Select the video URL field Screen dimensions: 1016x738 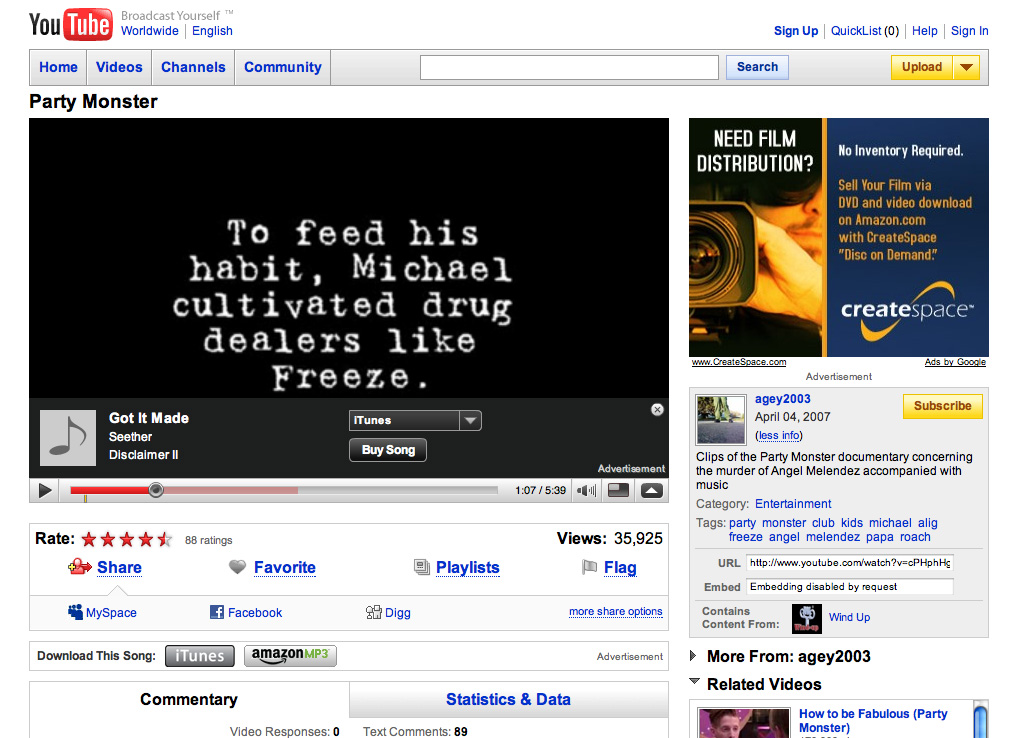(849, 563)
